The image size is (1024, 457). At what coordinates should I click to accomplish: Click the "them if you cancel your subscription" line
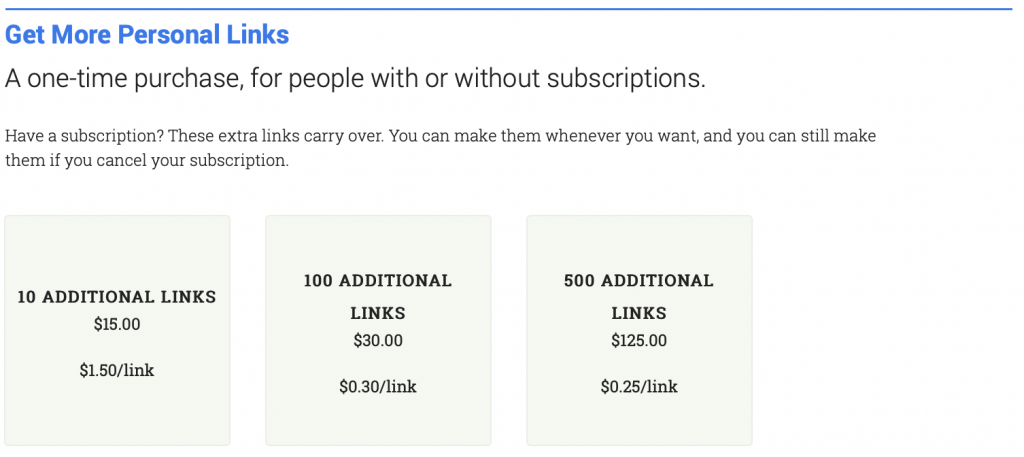point(147,160)
